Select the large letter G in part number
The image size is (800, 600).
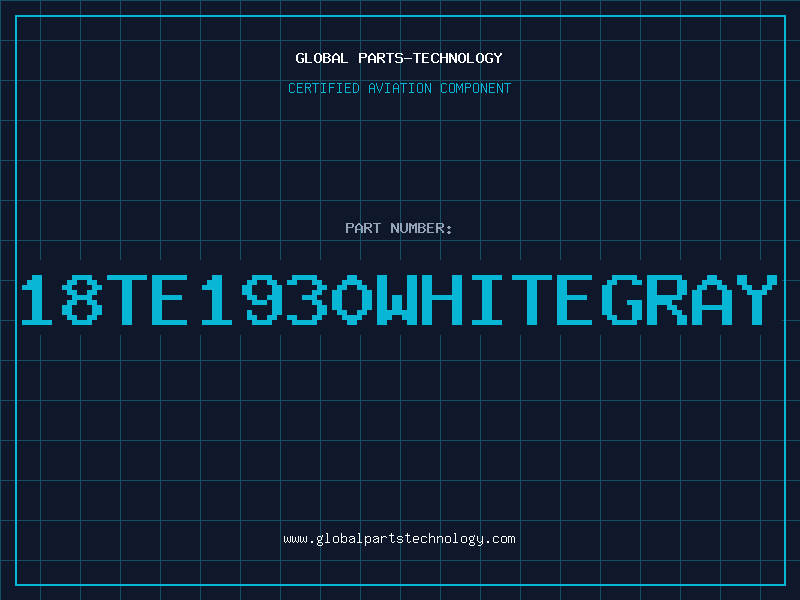pos(622,299)
